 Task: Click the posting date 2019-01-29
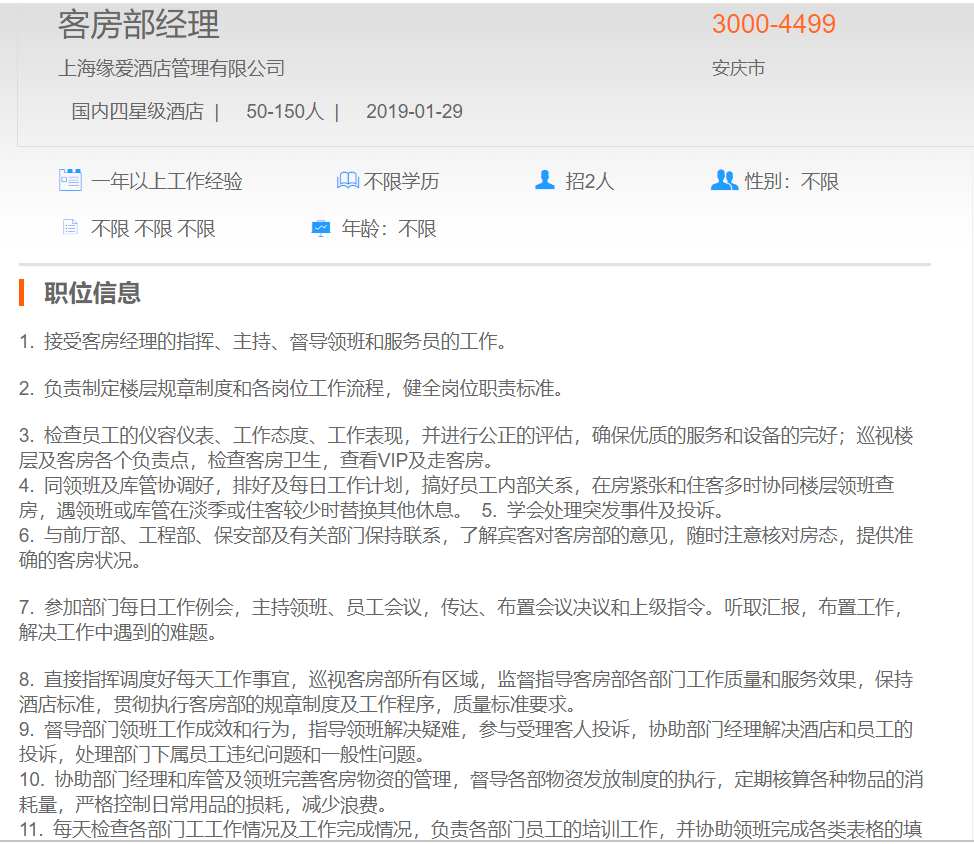414,111
